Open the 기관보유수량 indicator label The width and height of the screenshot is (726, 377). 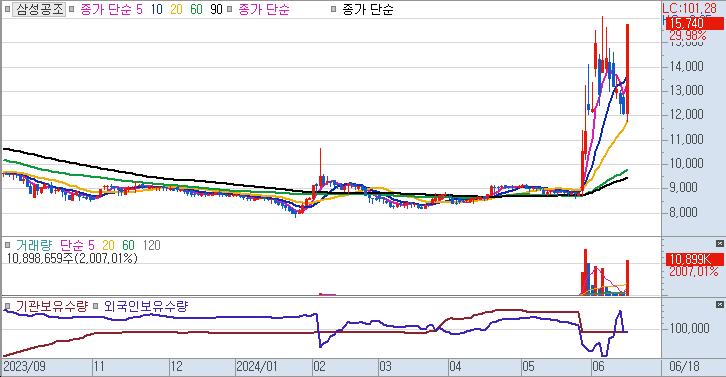coord(51,306)
